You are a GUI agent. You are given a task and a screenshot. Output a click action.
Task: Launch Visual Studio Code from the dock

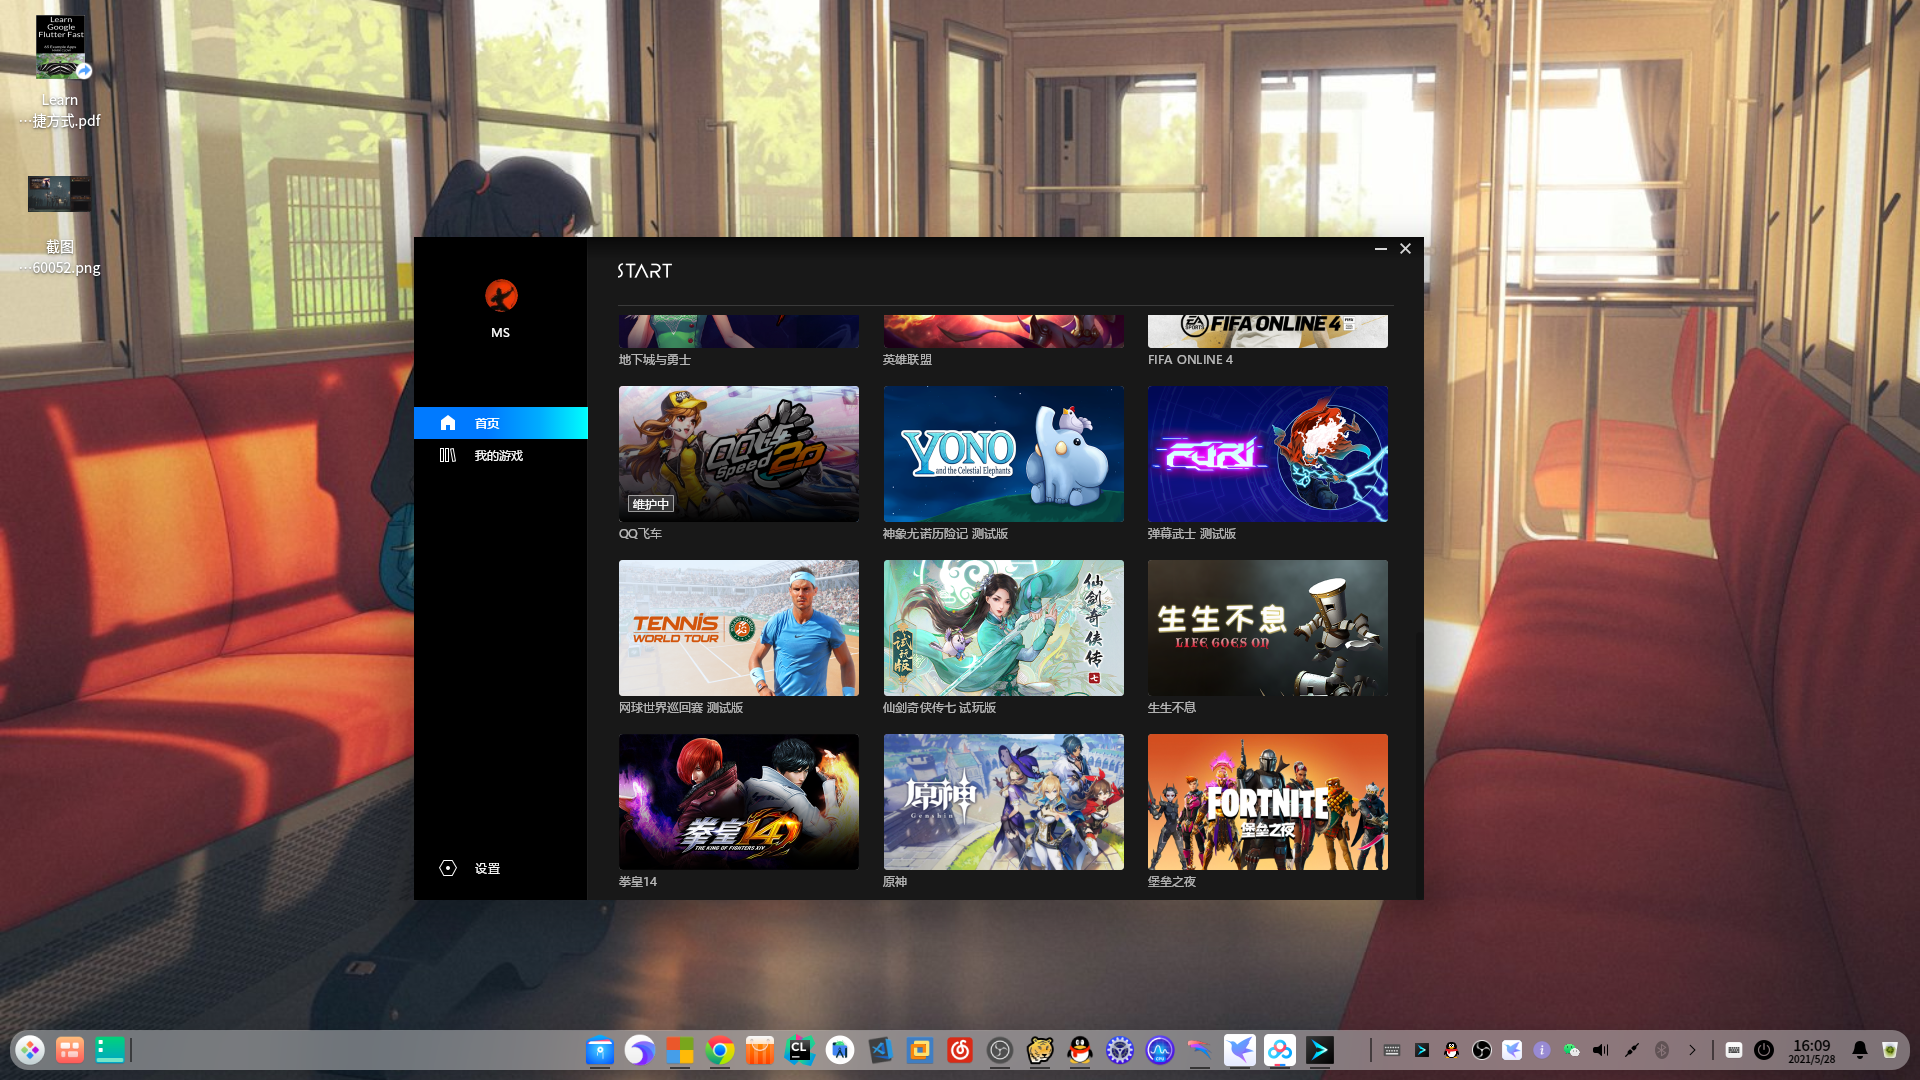(x=880, y=1050)
